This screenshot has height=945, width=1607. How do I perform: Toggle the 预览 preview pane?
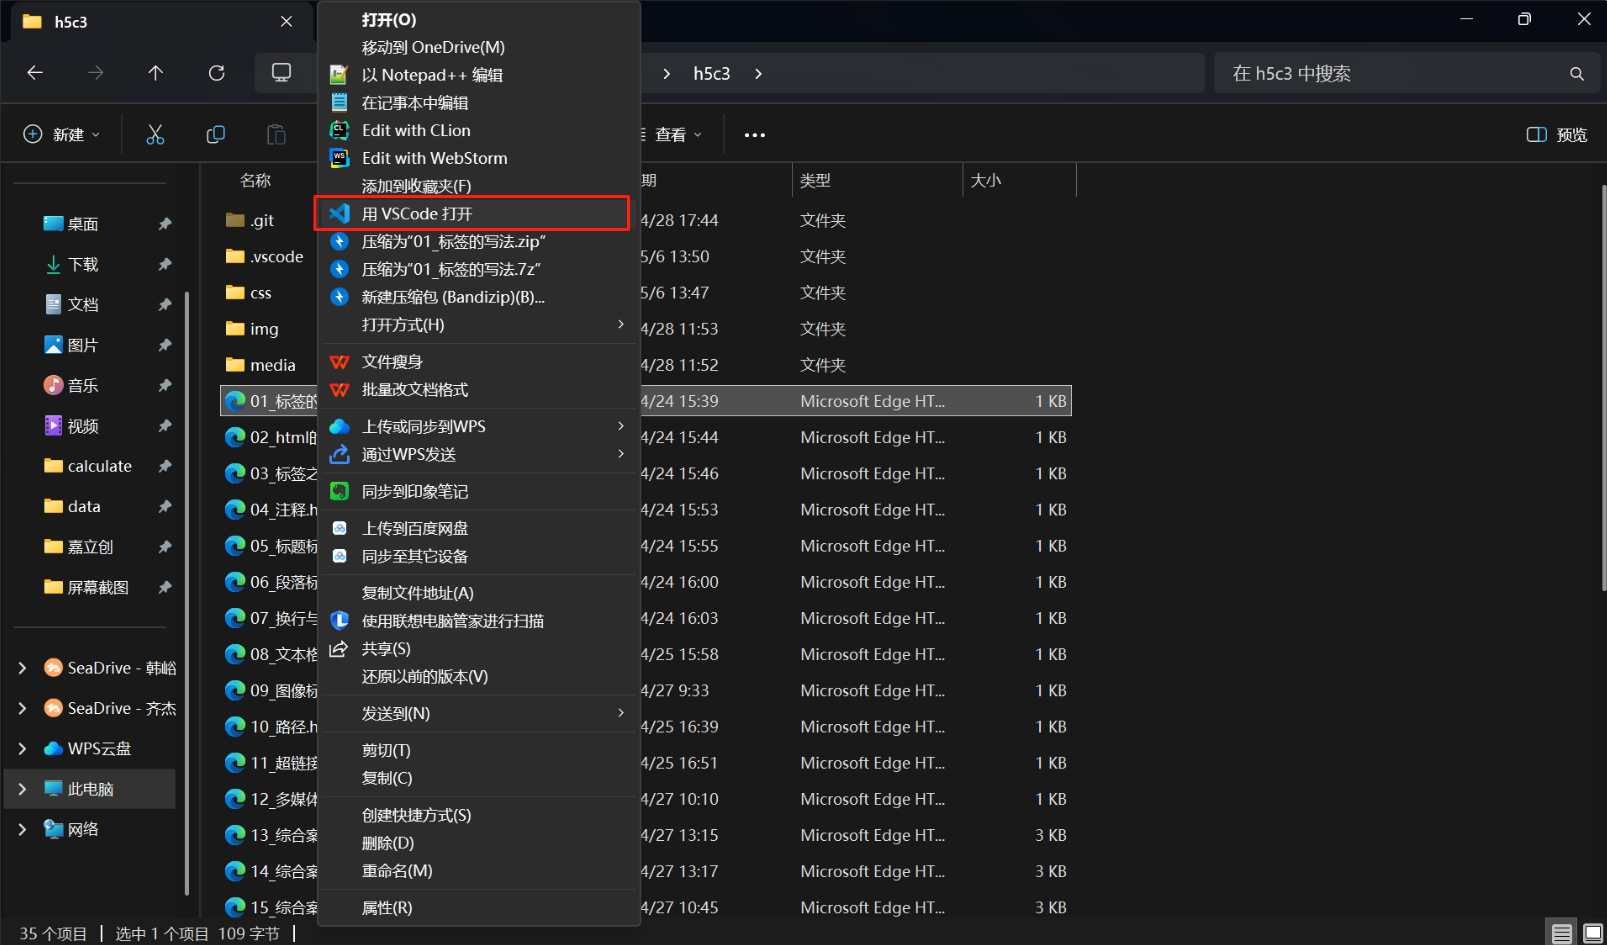click(x=1557, y=135)
